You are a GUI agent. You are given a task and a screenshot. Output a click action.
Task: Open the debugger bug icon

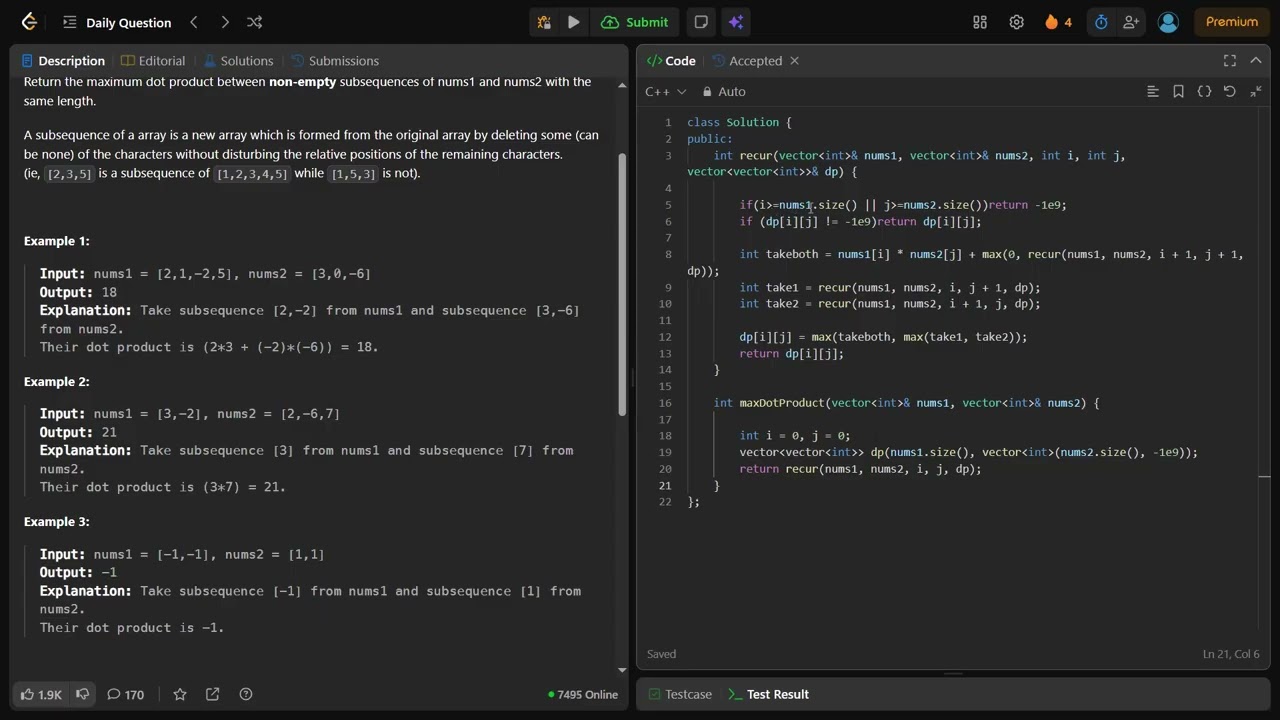[x=544, y=22]
